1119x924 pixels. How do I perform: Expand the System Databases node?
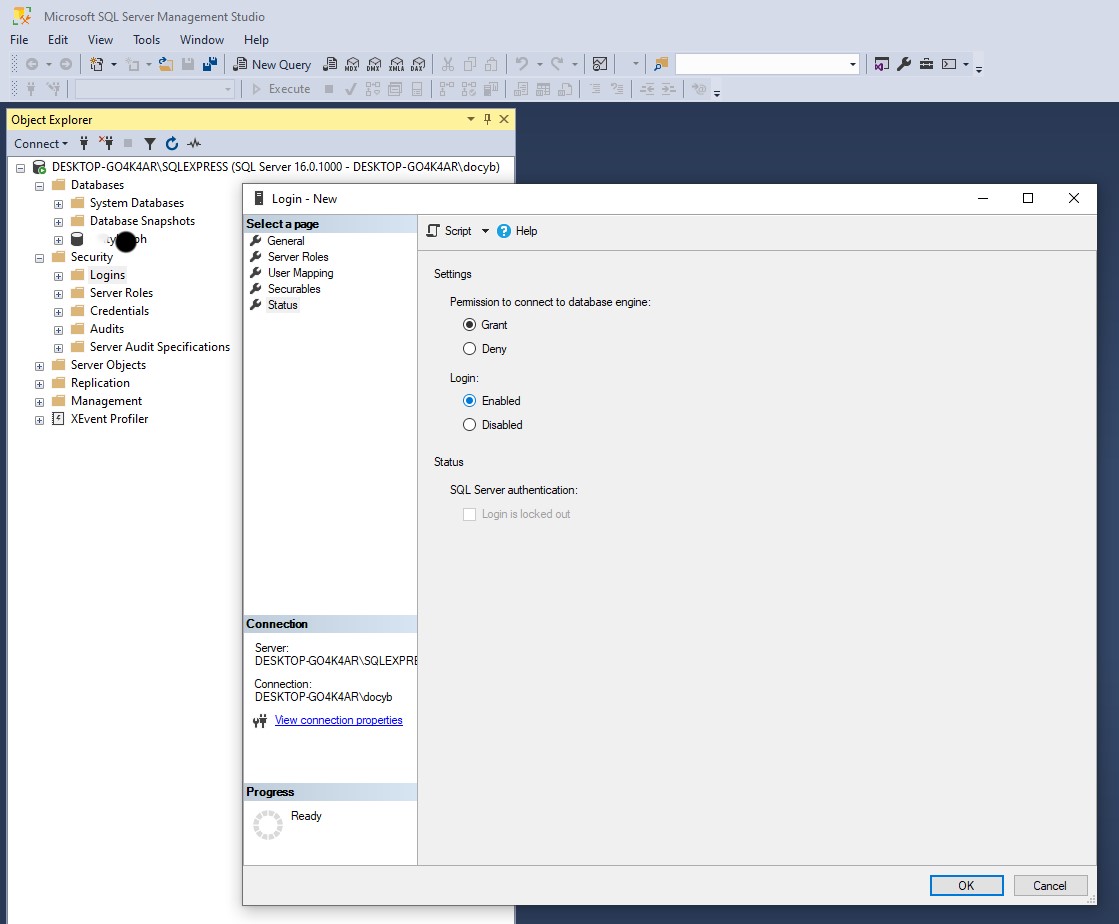pyautogui.click(x=58, y=202)
